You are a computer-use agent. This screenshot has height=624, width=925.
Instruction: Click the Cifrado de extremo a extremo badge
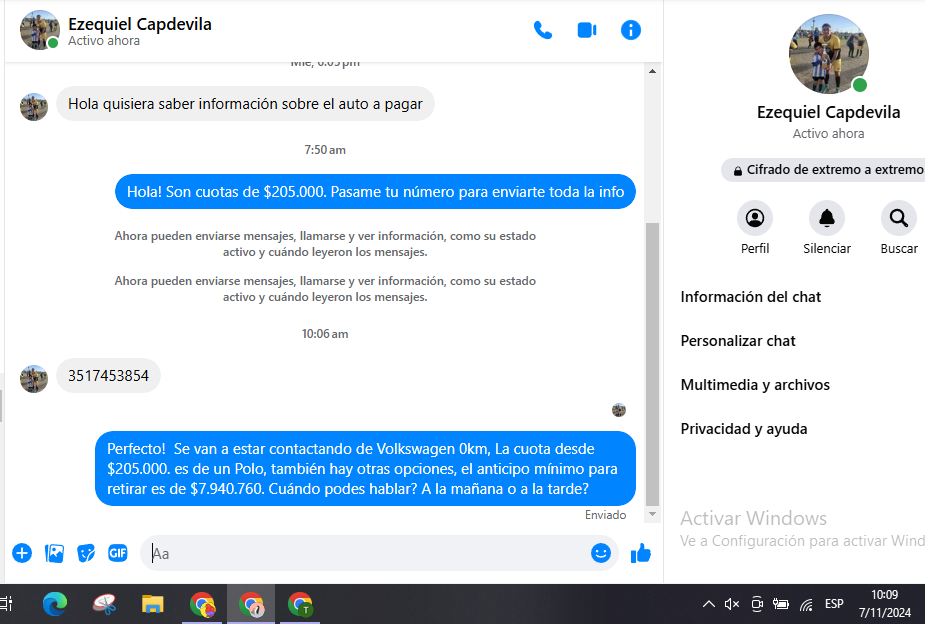(823, 170)
